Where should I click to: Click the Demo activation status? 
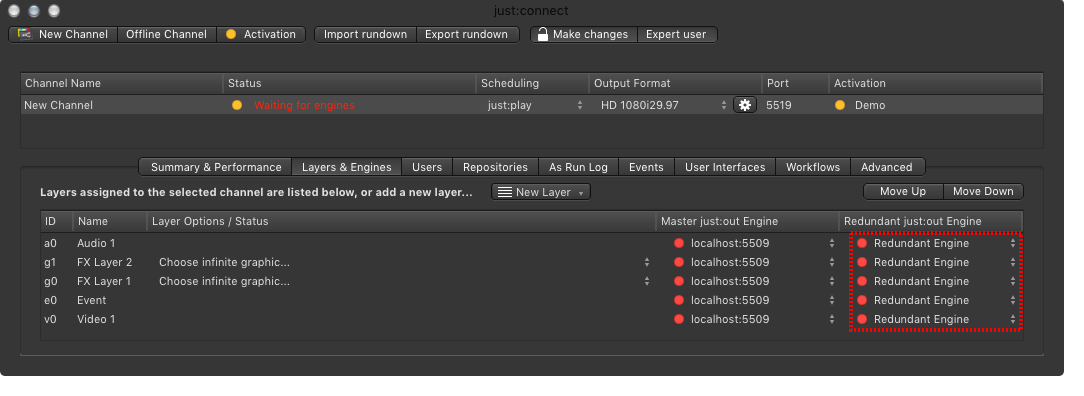(870, 105)
